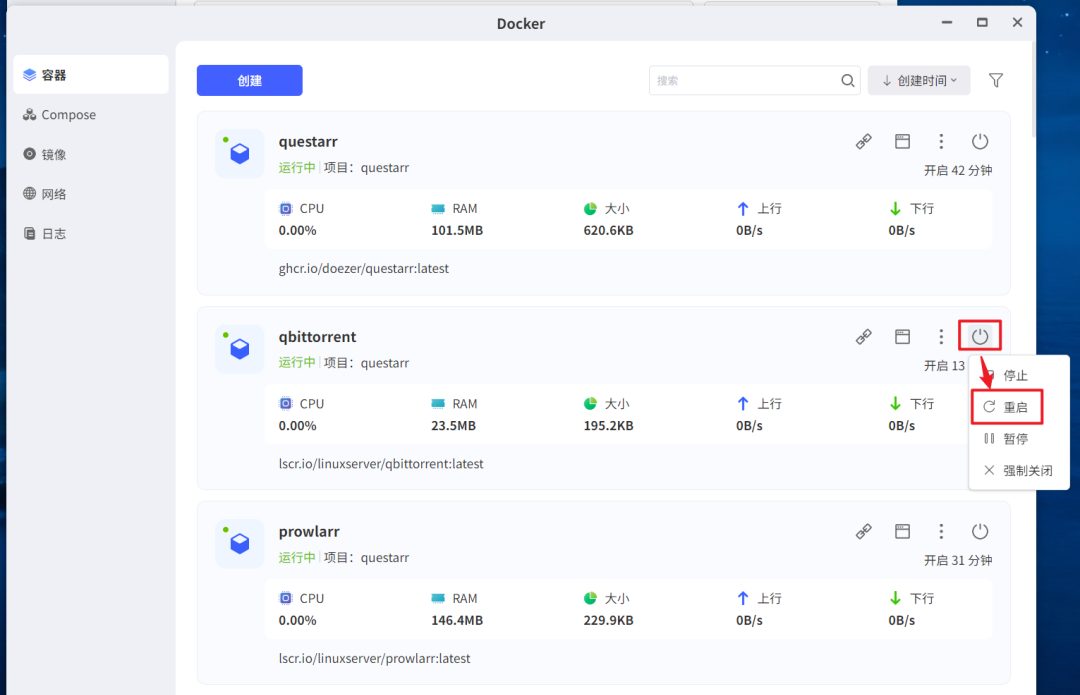Choose 强制关闭 force shutdown option
1080x695 pixels.
click(x=1019, y=470)
